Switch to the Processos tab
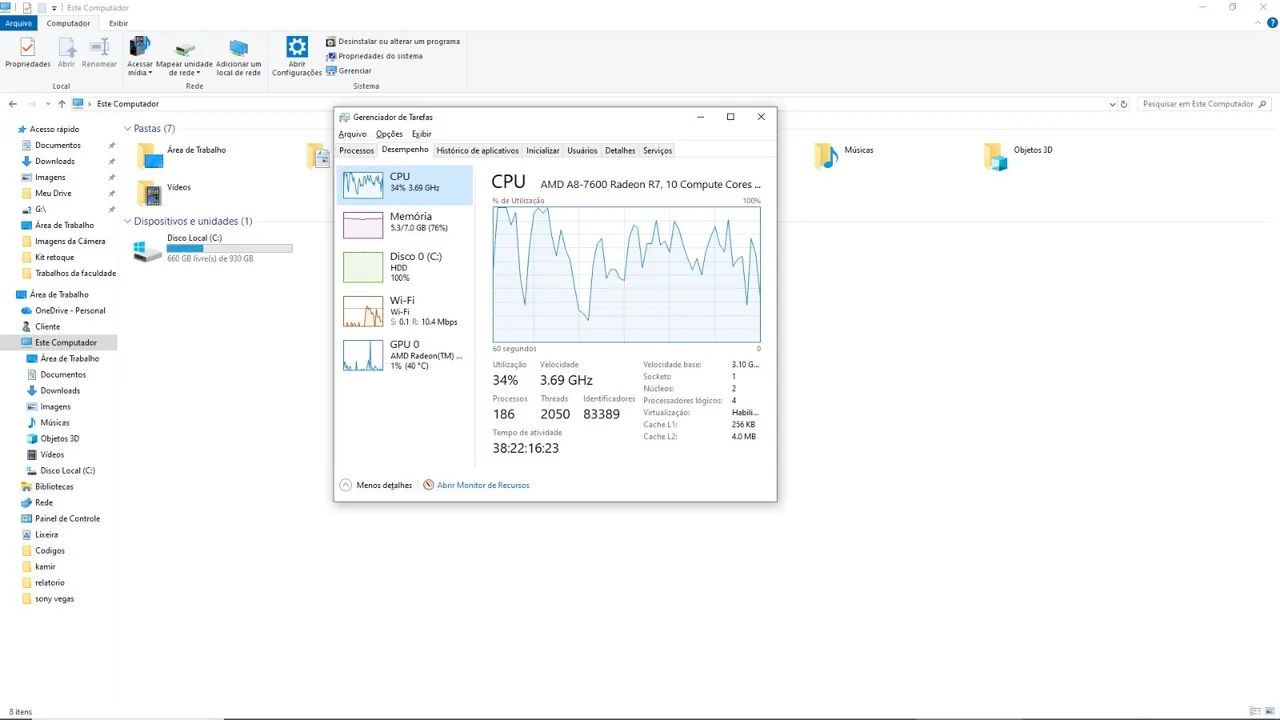The image size is (1280, 720). (x=356, y=151)
